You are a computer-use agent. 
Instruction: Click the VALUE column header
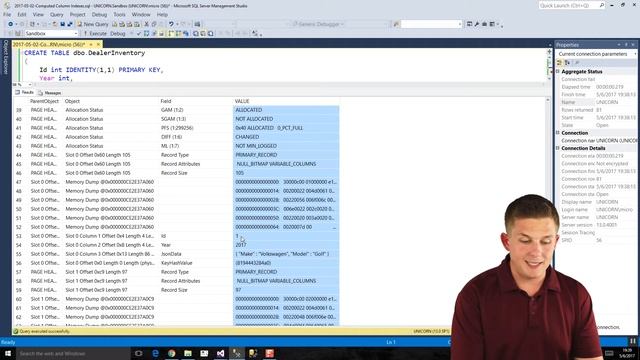242,101
